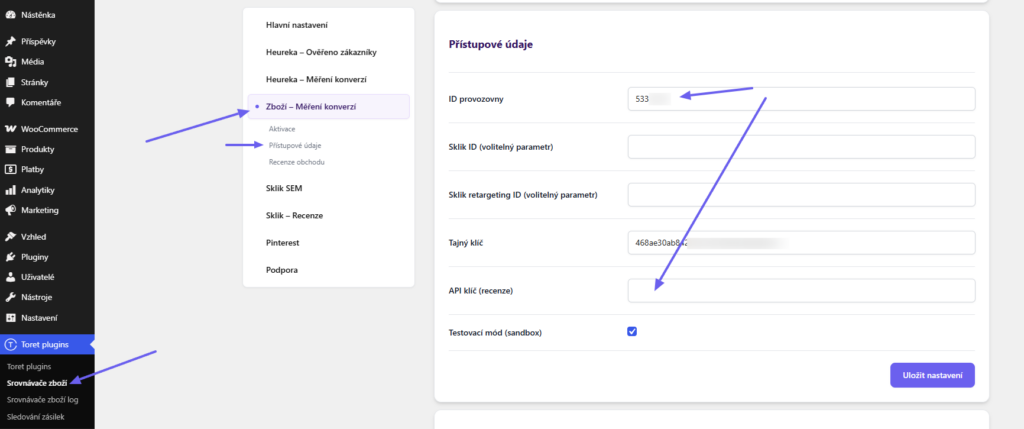The image size is (1024, 429).
Task: Click the Média icon in sidebar
Action: (x=10, y=62)
